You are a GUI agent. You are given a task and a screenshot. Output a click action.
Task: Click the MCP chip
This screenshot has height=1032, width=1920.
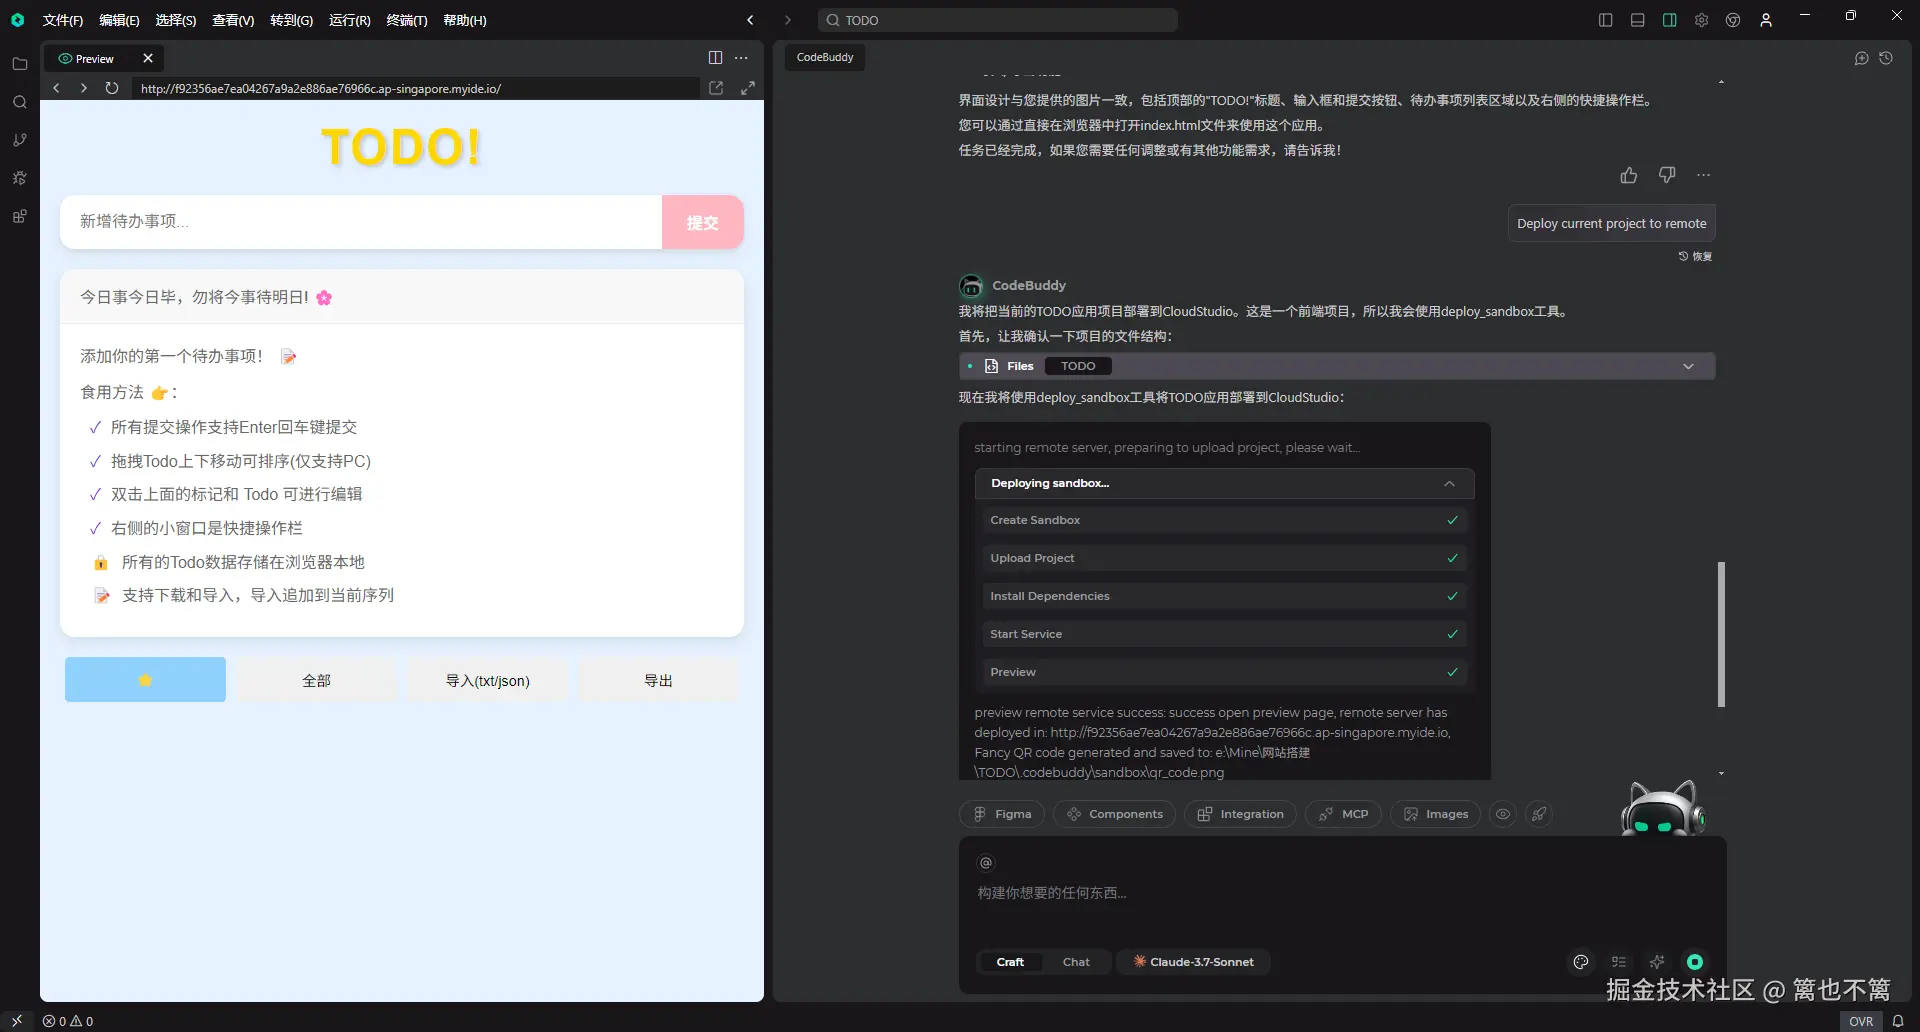1343,814
